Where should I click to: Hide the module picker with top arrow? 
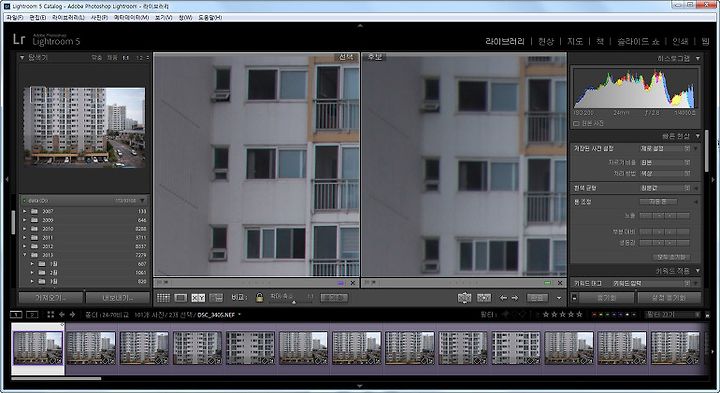(x=360, y=26)
